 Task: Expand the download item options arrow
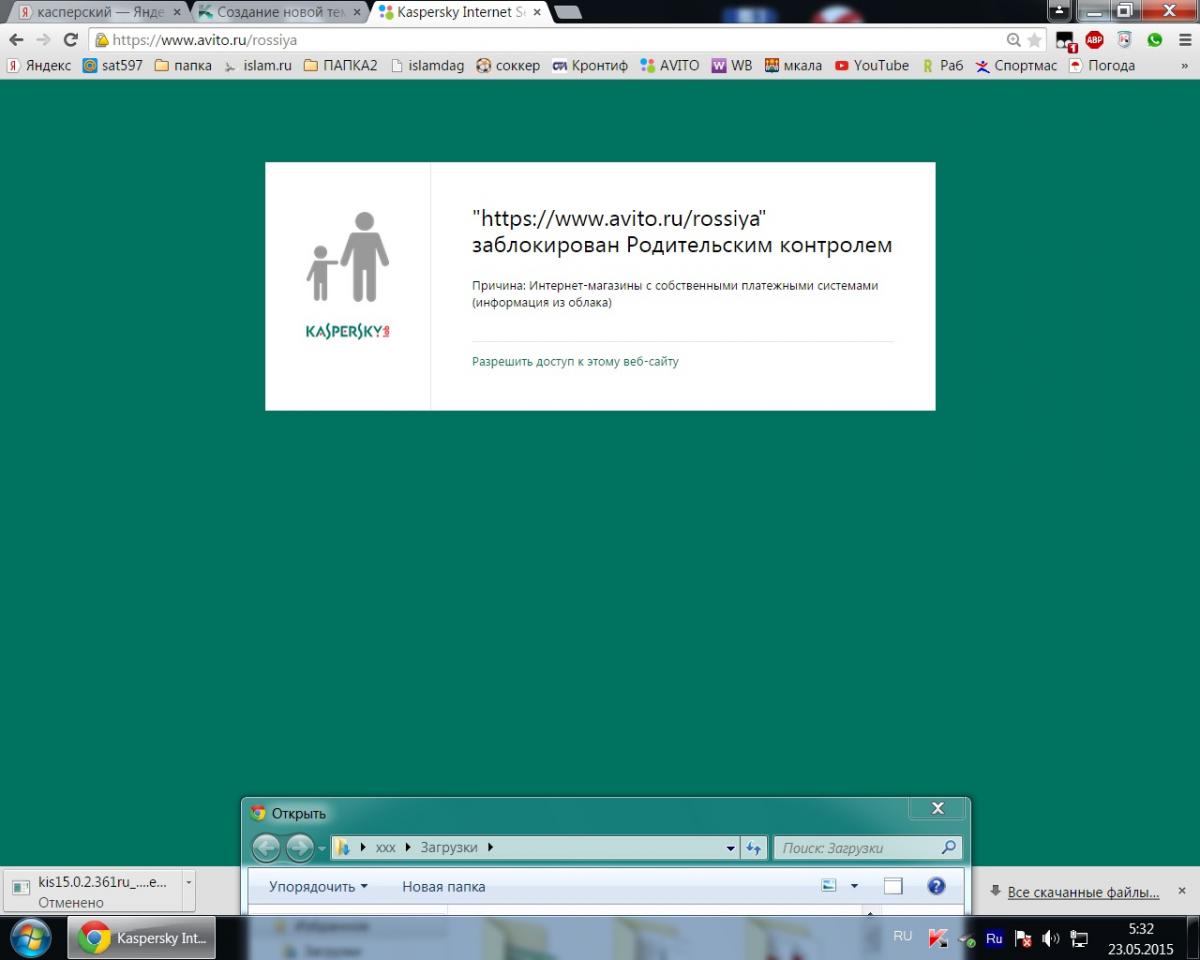coord(188,883)
